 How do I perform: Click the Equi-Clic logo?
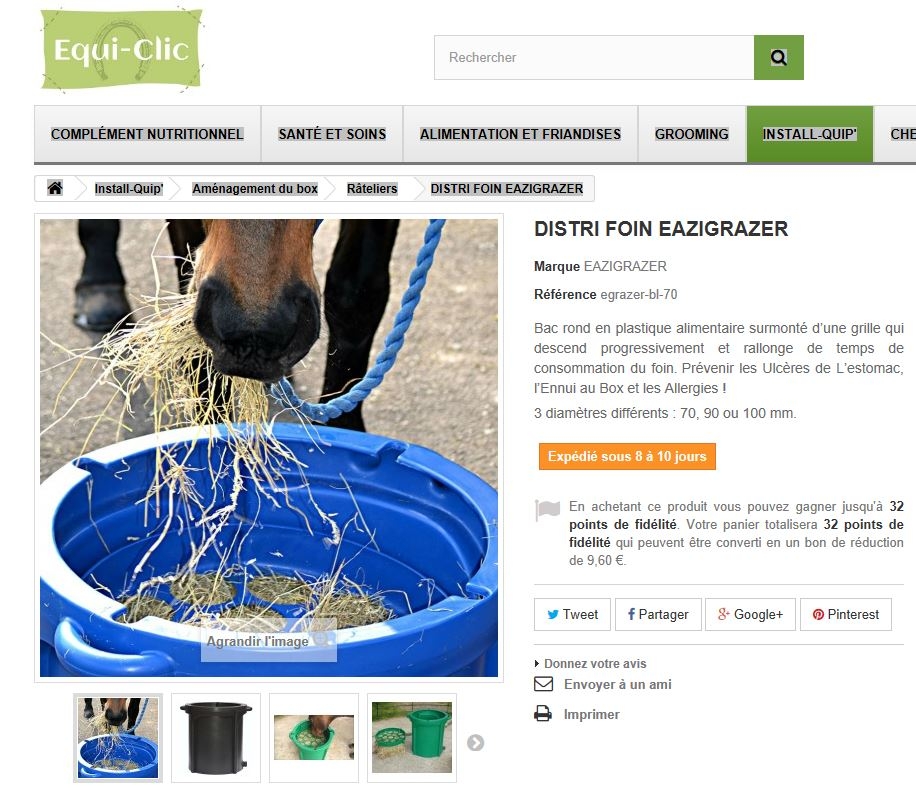[122, 50]
